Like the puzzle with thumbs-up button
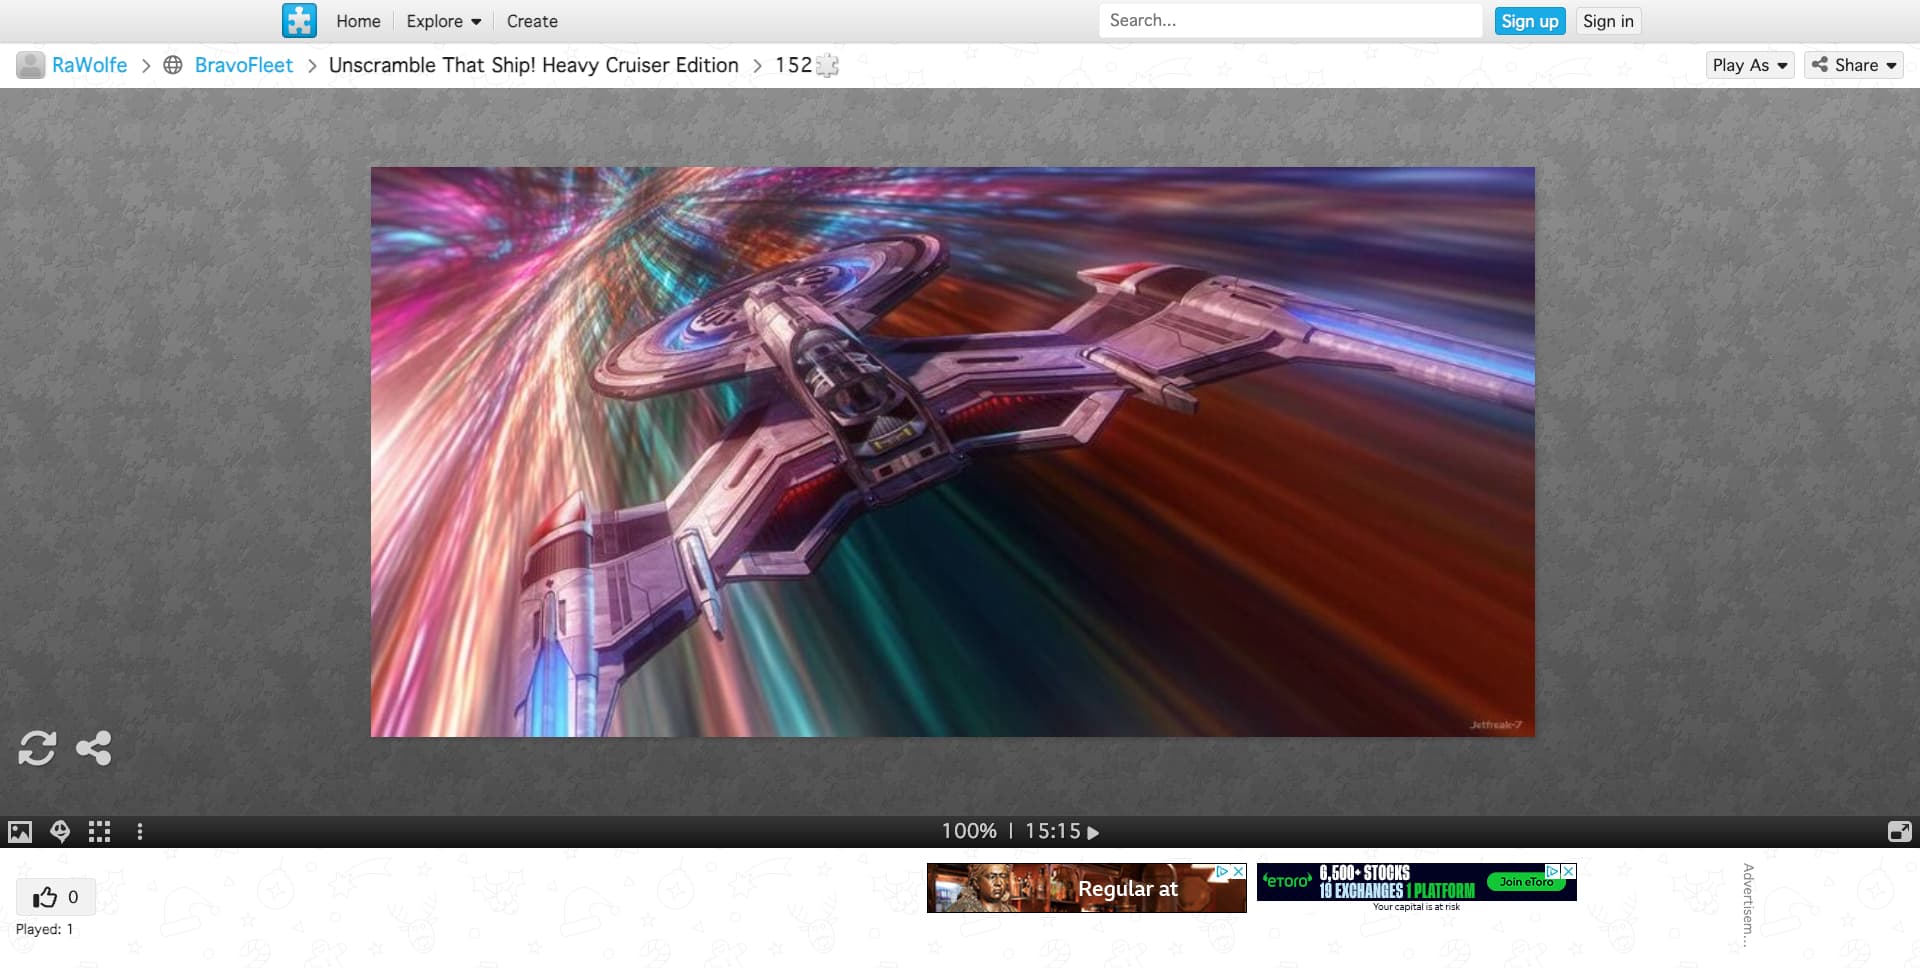 pyautogui.click(x=56, y=897)
